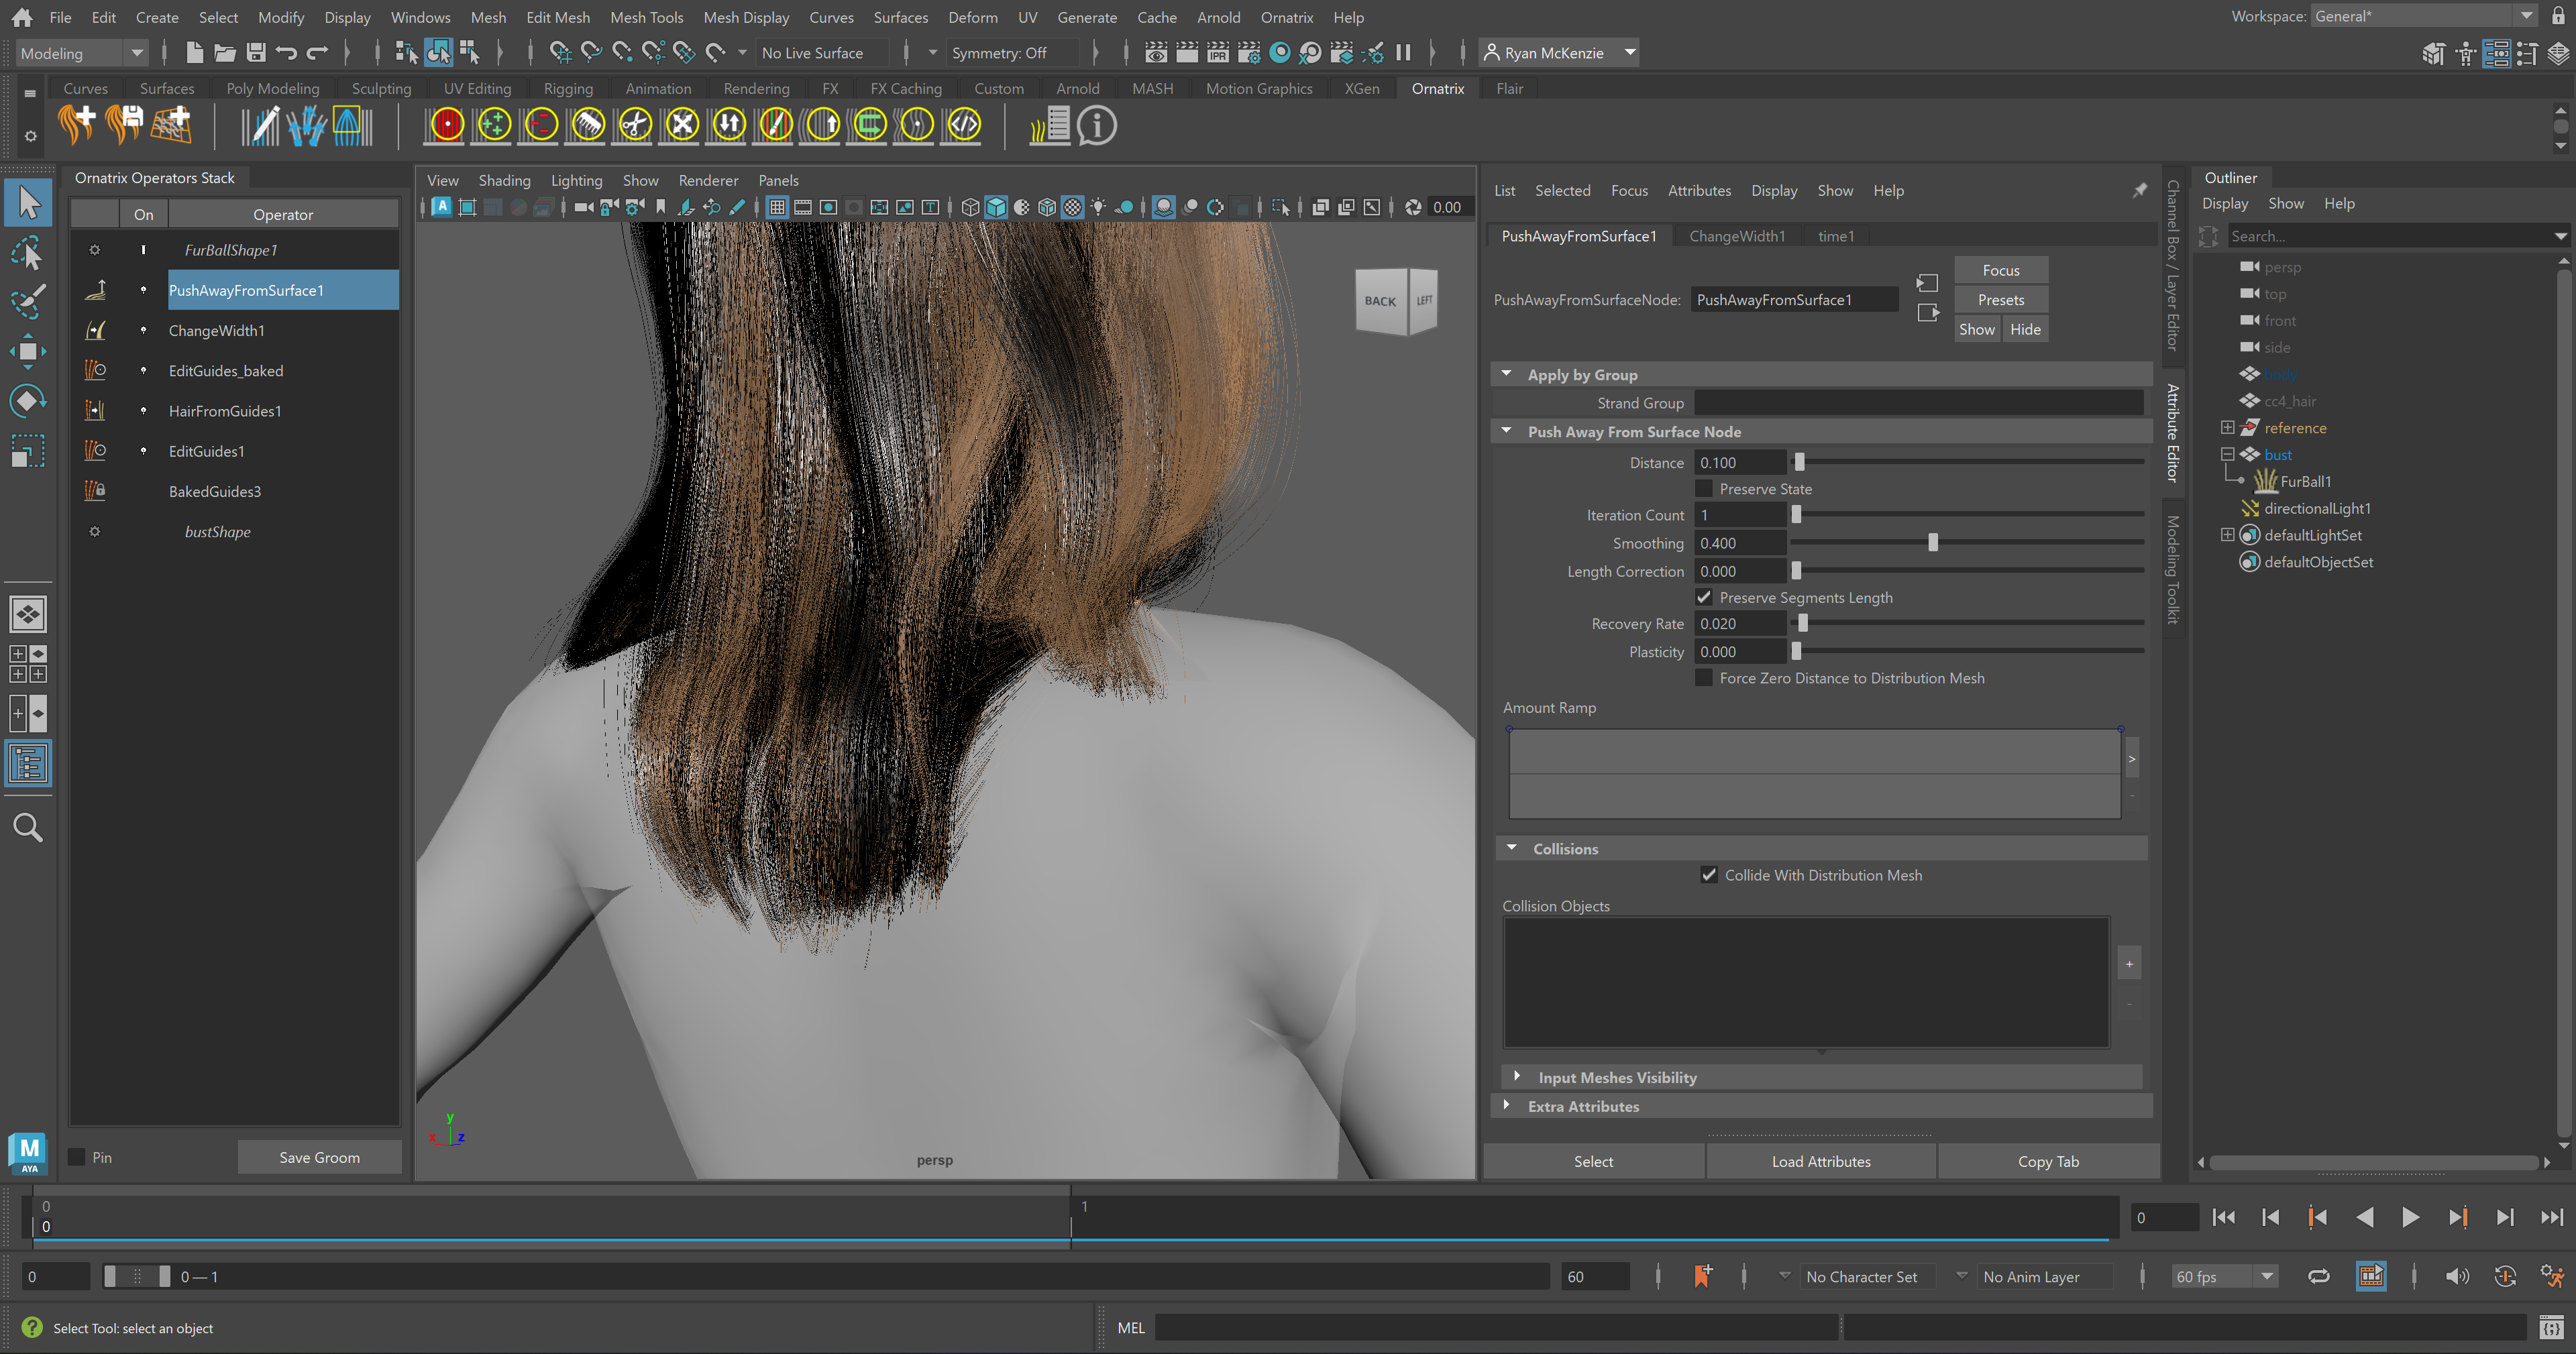Toggle wireframe on shaded viewport icon
This screenshot has height=1354, width=2576.
click(1047, 207)
